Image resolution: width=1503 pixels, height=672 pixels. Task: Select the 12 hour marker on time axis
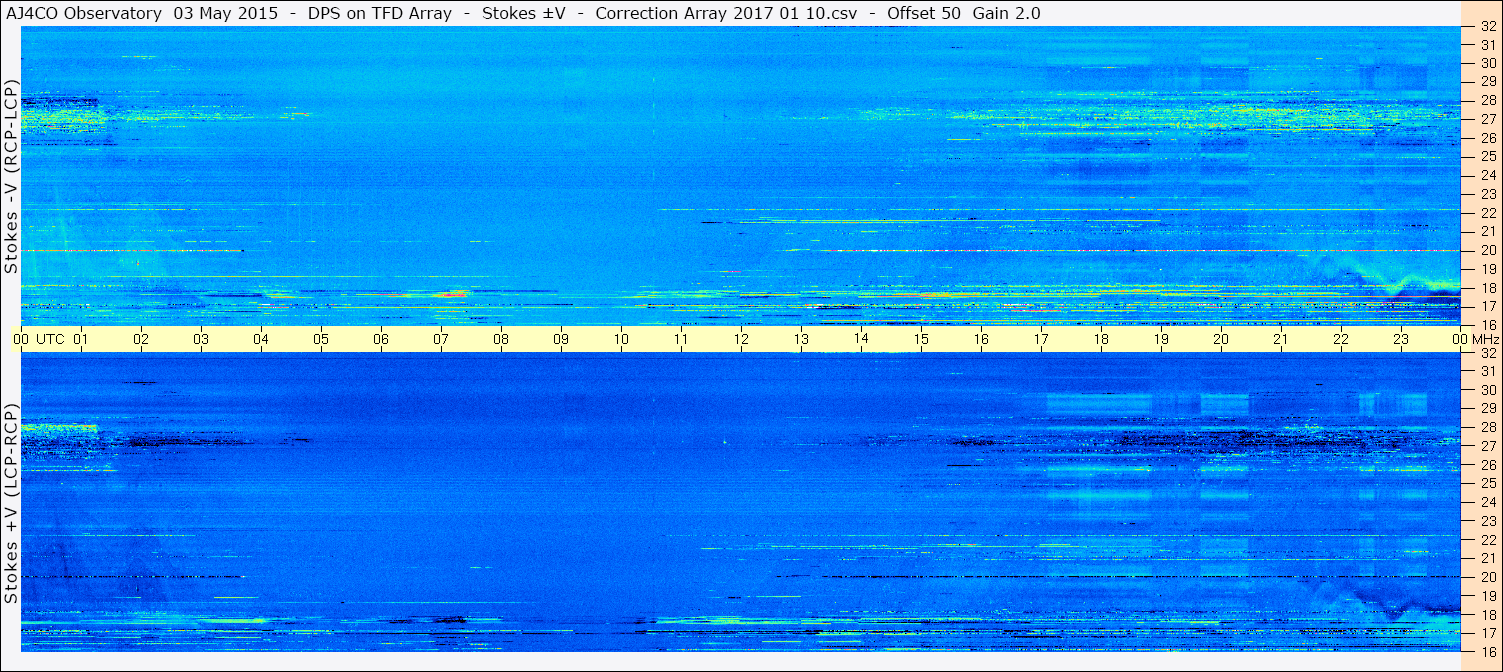[x=741, y=339]
